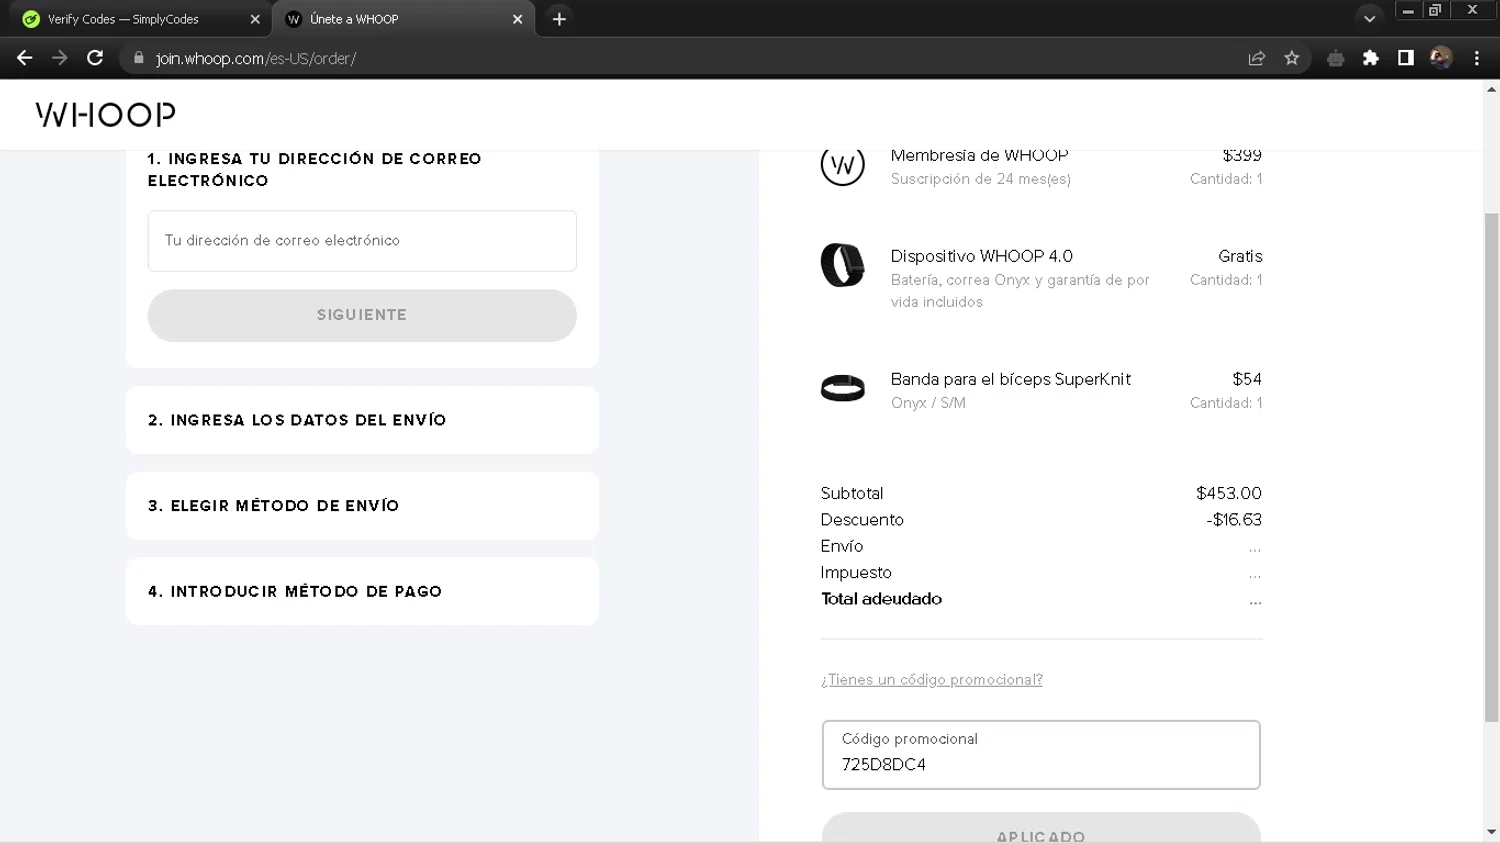Click the Envío label
The image size is (1500, 843).
[x=842, y=546]
